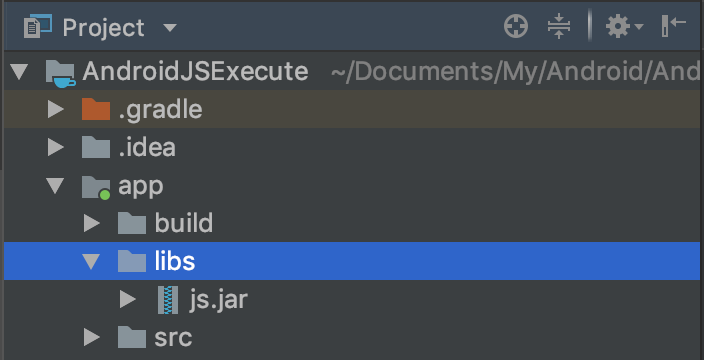Expand the .gradle folder

pyautogui.click(x=56, y=109)
